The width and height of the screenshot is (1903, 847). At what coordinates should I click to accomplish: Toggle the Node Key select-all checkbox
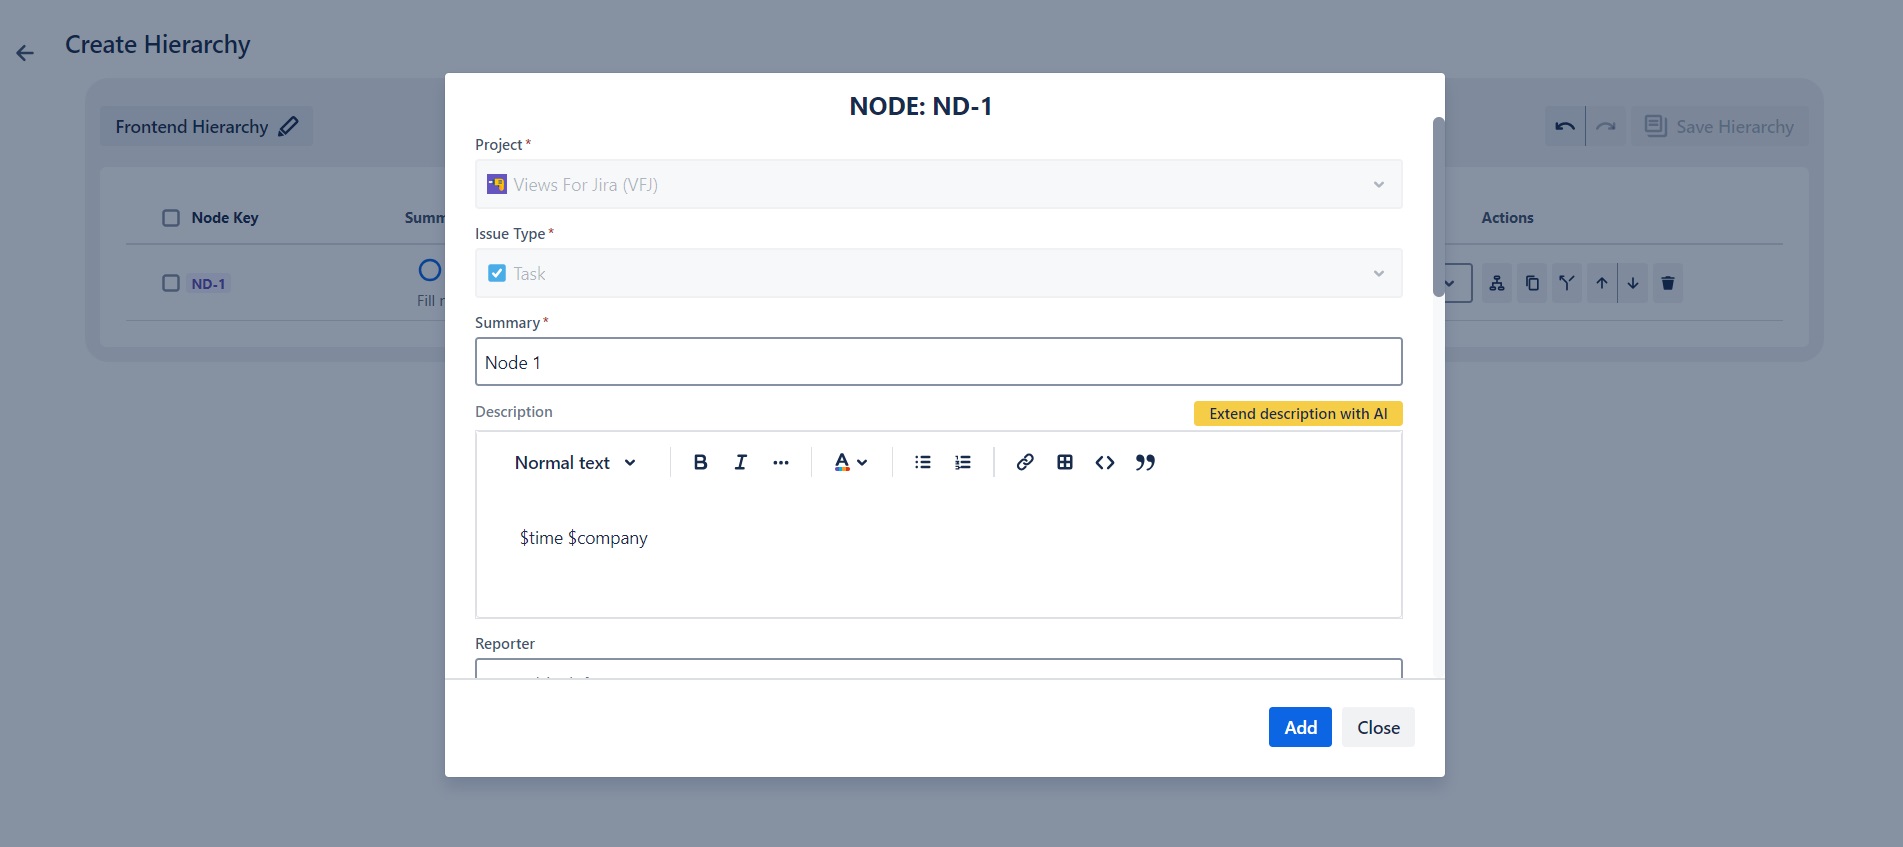point(171,218)
